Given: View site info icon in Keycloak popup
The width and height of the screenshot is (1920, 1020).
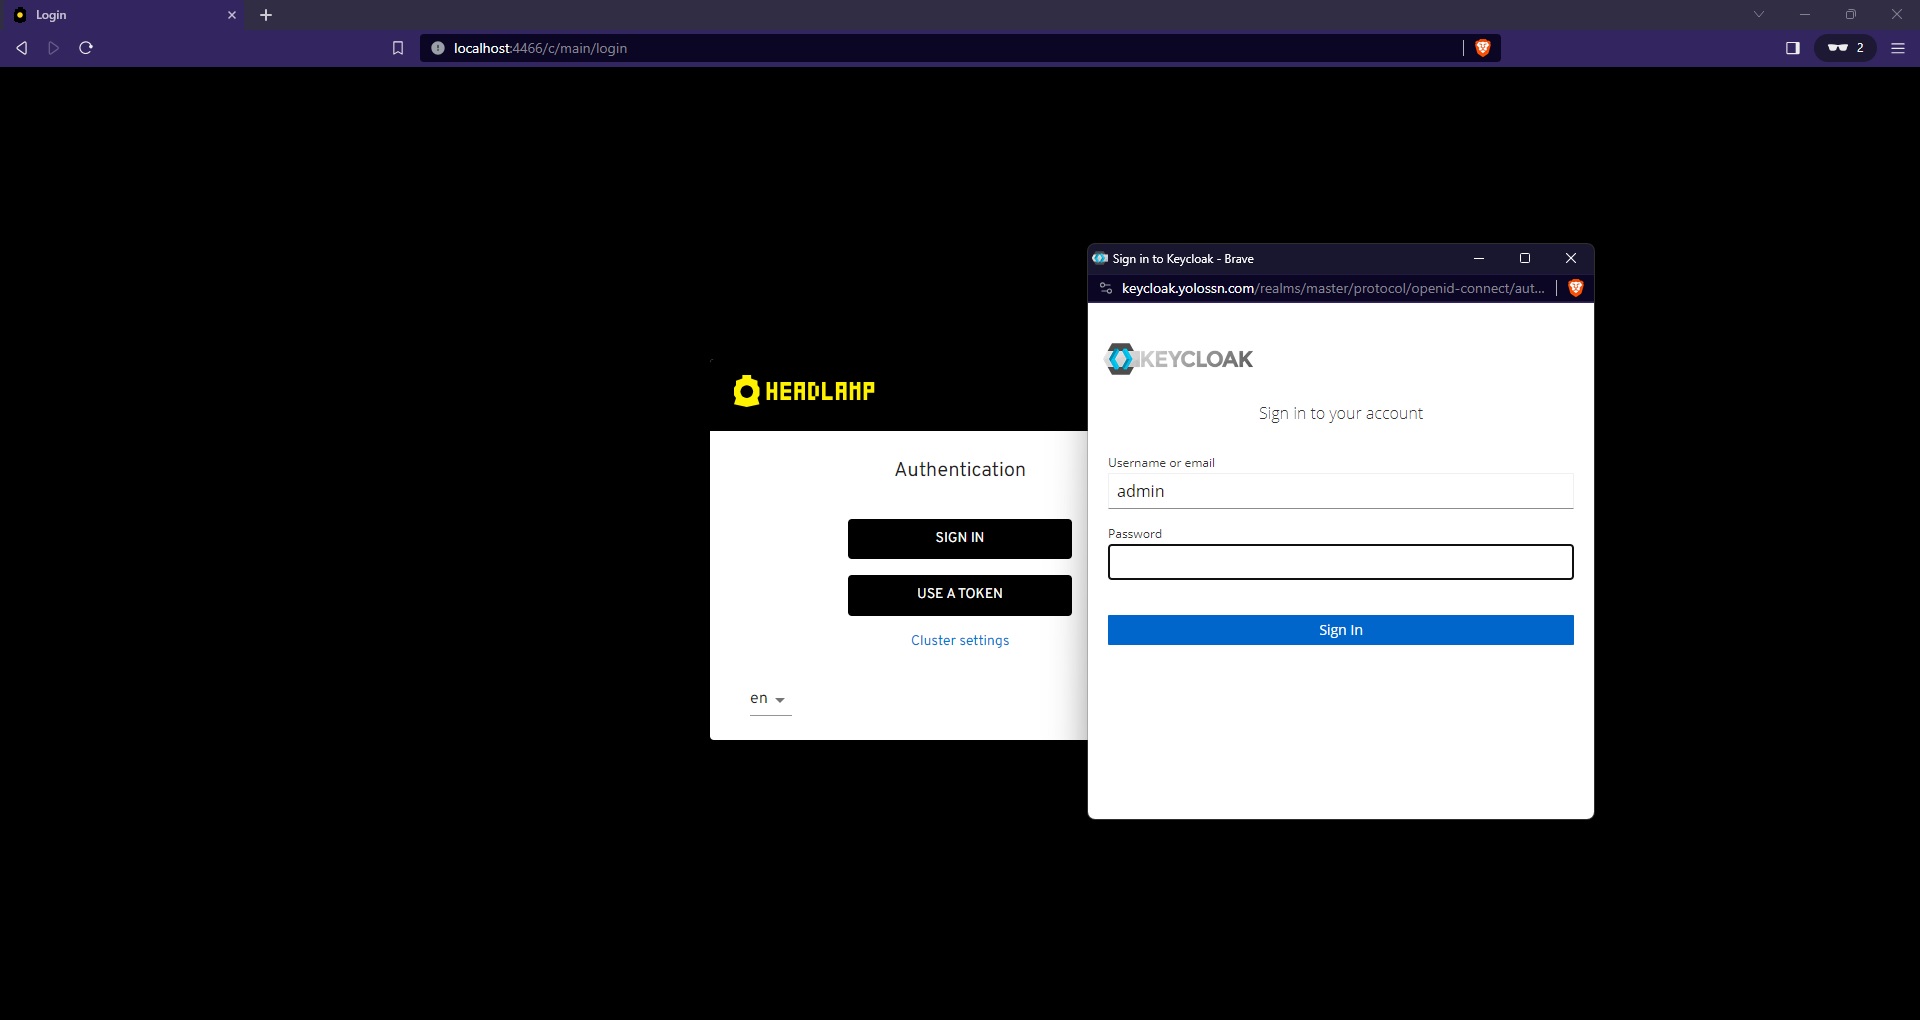Looking at the screenshot, I should tap(1106, 288).
